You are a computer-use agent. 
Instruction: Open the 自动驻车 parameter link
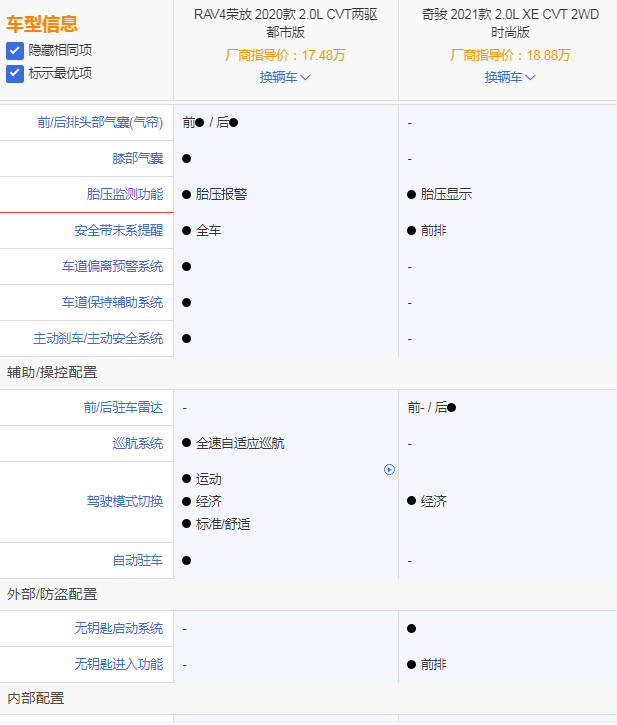138,561
